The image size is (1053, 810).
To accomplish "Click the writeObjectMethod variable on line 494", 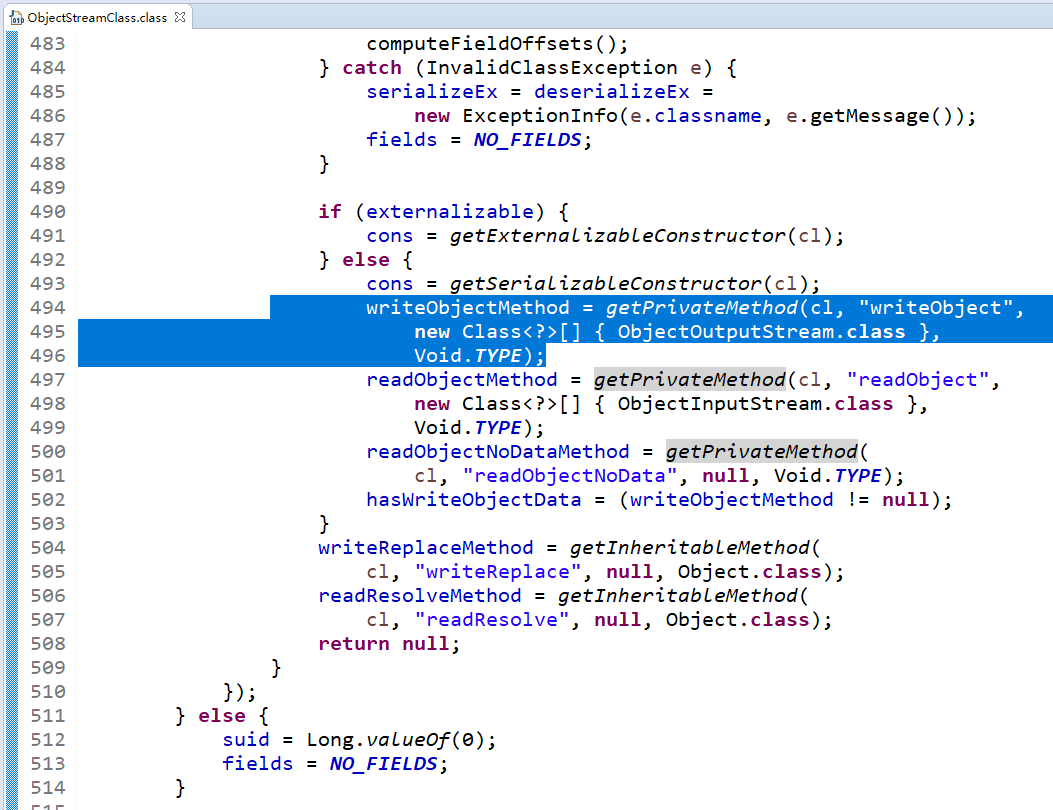I will tap(467, 308).
